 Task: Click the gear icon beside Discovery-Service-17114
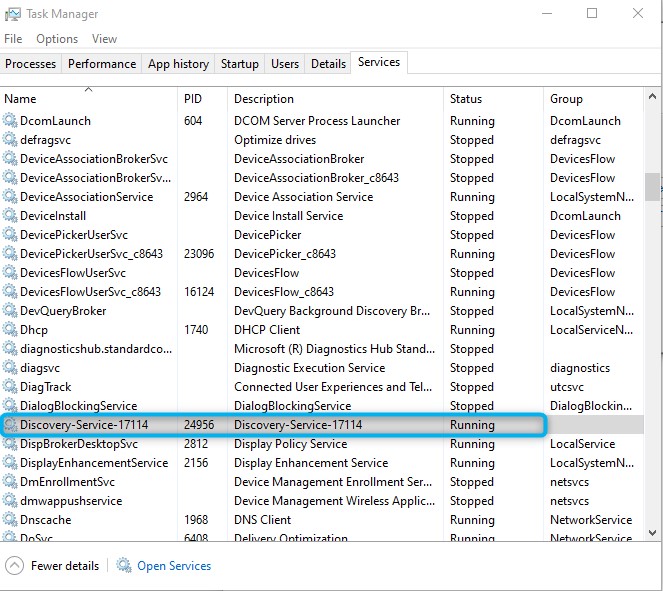[10, 424]
